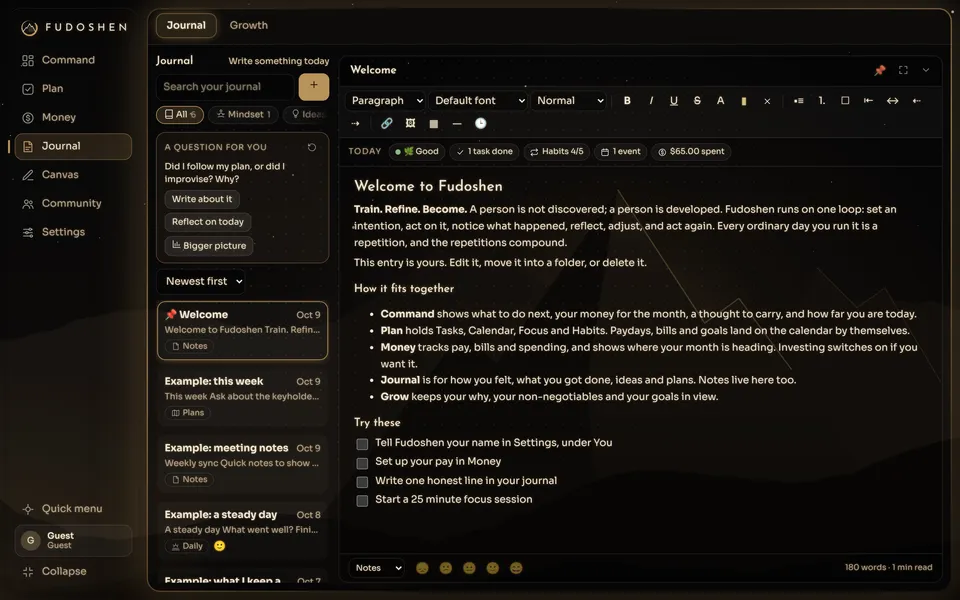Open the Notes entry type dropdown

(377, 568)
